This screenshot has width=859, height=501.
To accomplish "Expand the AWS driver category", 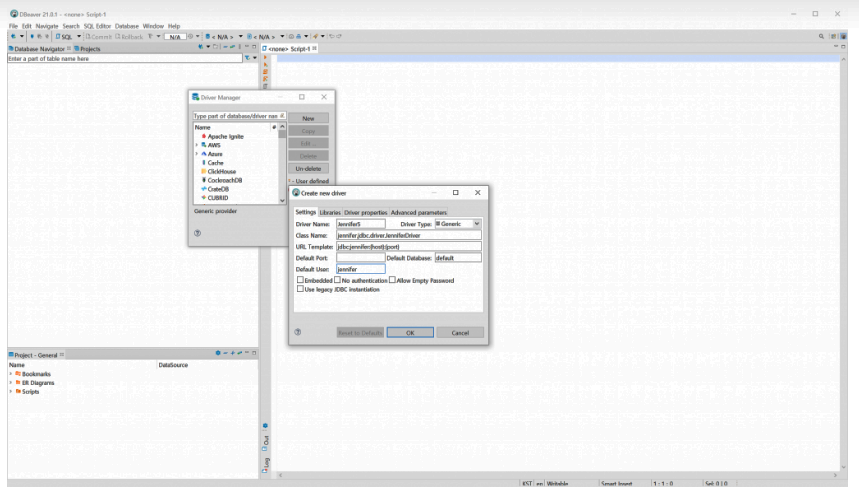I will pos(196,145).
